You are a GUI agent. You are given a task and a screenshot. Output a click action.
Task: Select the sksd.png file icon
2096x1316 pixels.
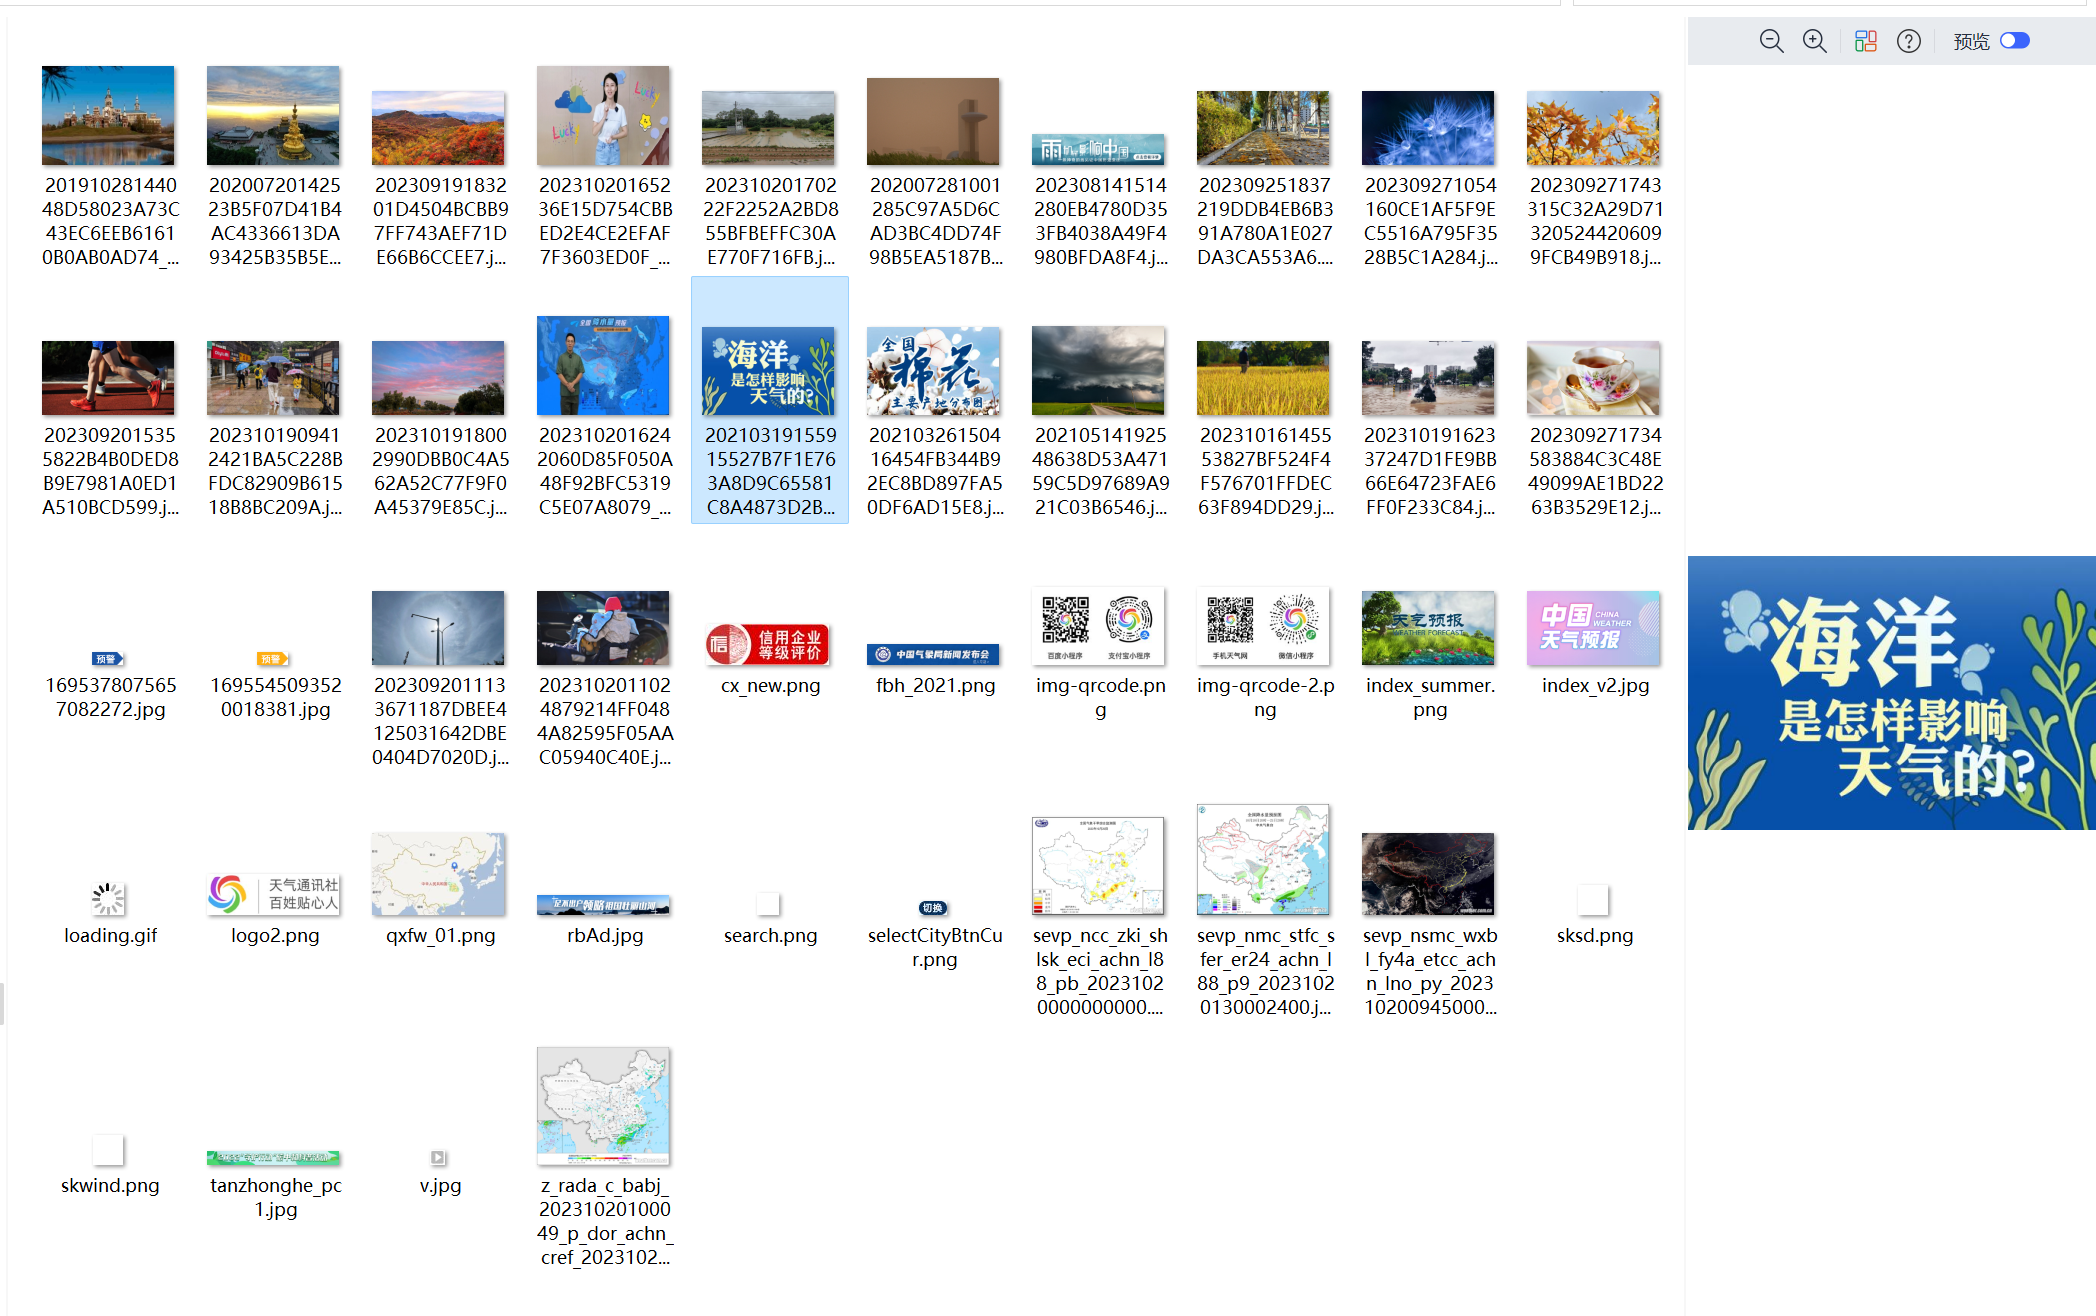tap(1593, 900)
